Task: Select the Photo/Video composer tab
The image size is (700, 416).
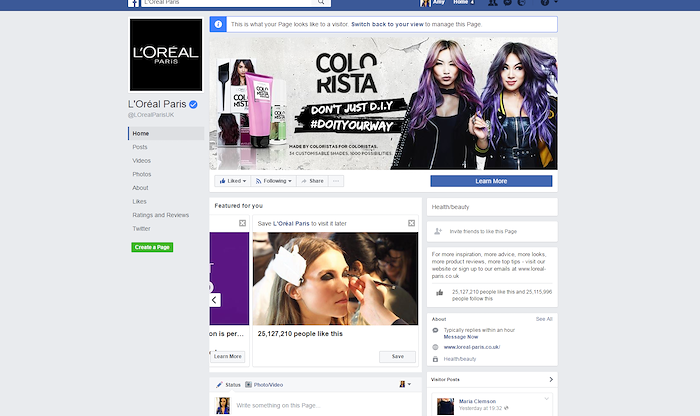Action: tap(264, 385)
